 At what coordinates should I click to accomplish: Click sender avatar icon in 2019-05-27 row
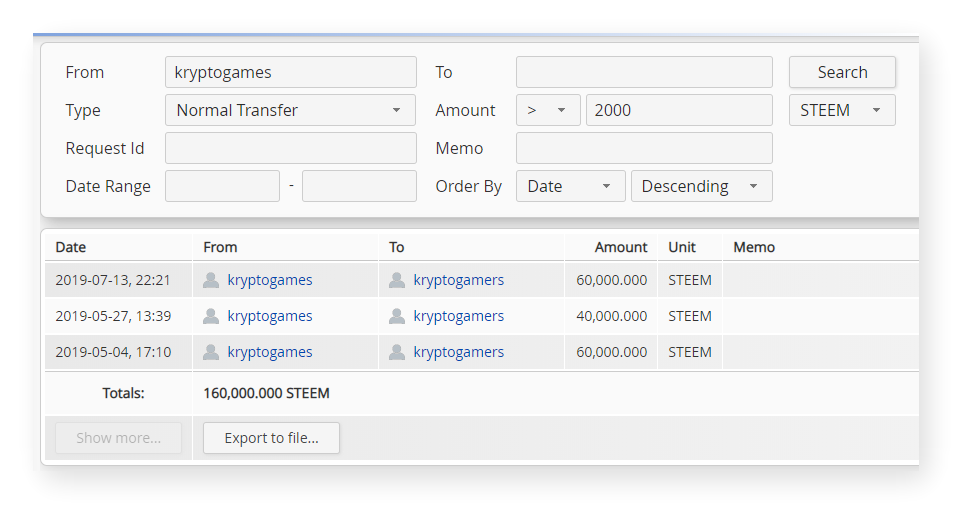211,316
